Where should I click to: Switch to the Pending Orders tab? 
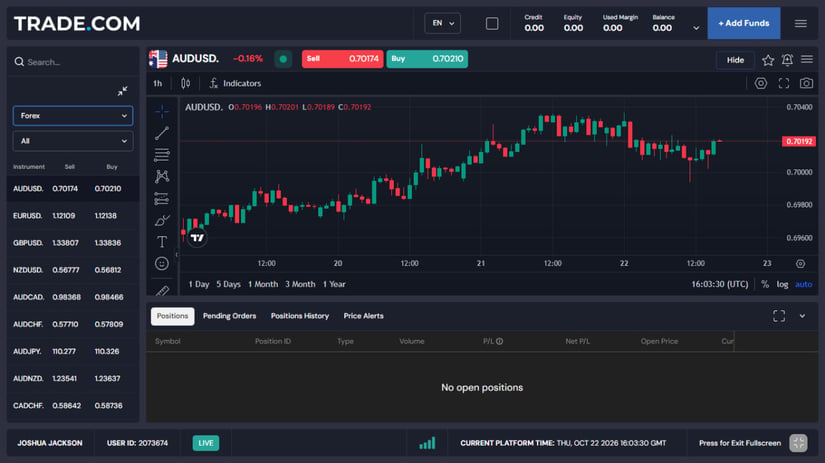tap(229, 316)
